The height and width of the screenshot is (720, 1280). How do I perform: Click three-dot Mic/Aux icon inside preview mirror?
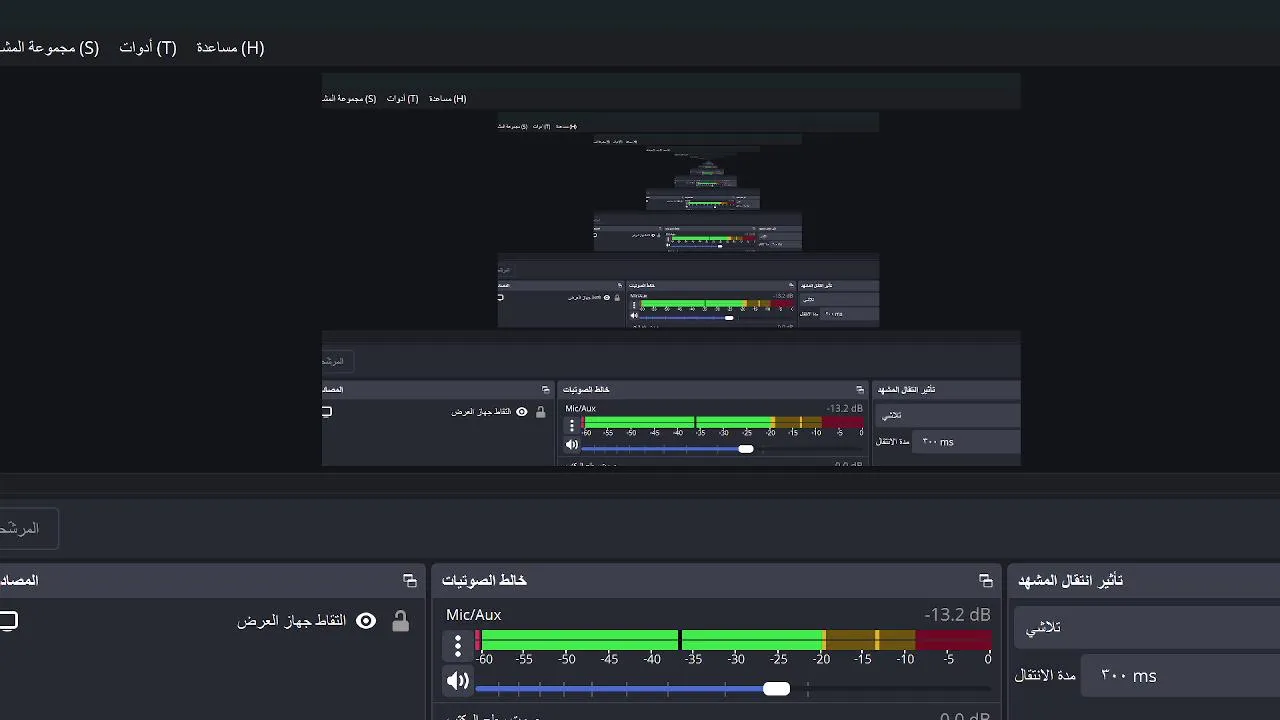[572, 425]
